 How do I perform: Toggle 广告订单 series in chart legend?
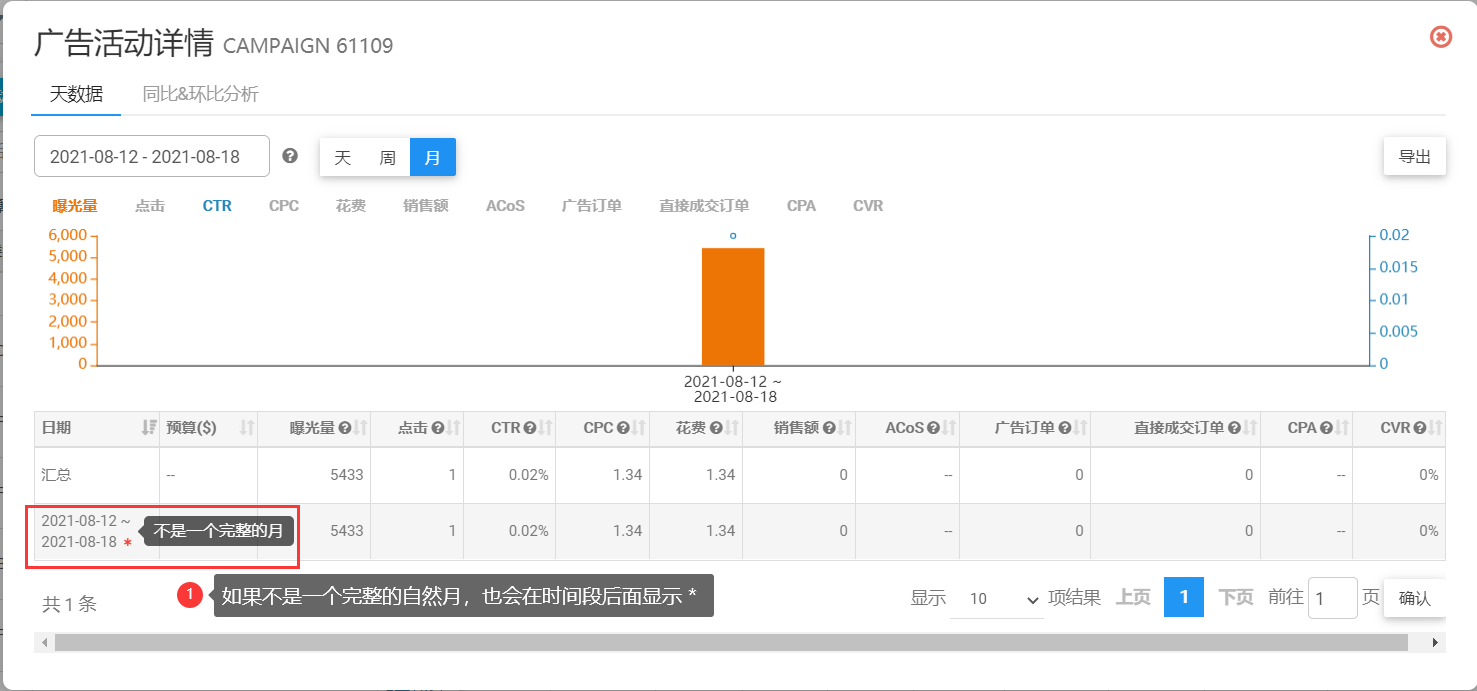[x=592, y=206]
